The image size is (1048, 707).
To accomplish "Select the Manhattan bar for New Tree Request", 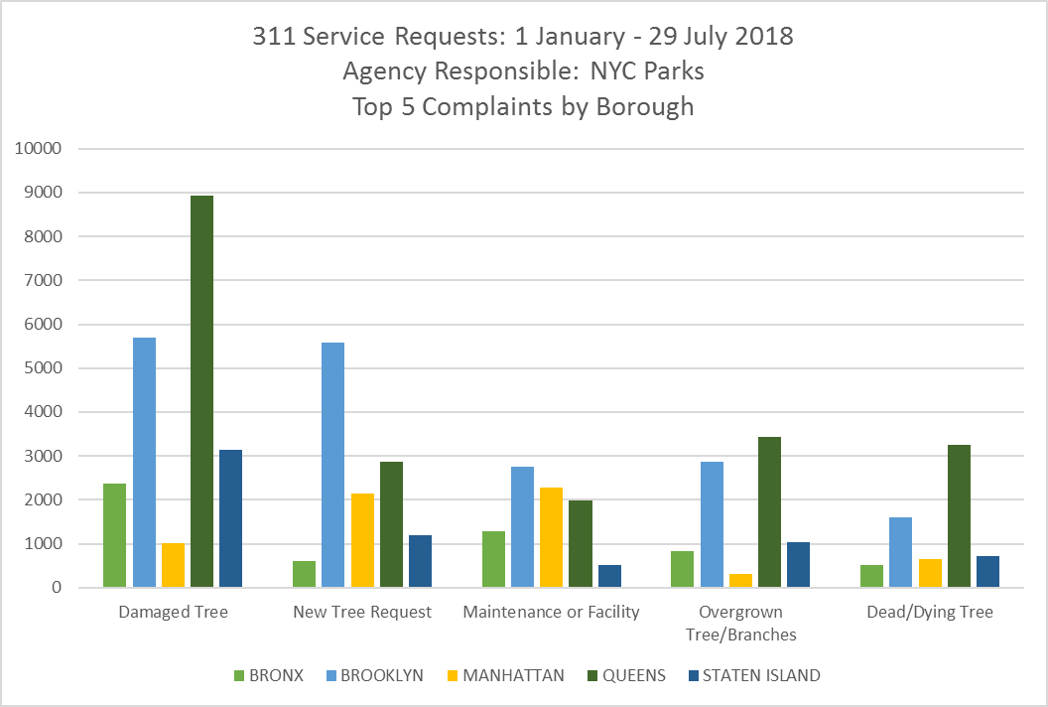I will [362, 541].
